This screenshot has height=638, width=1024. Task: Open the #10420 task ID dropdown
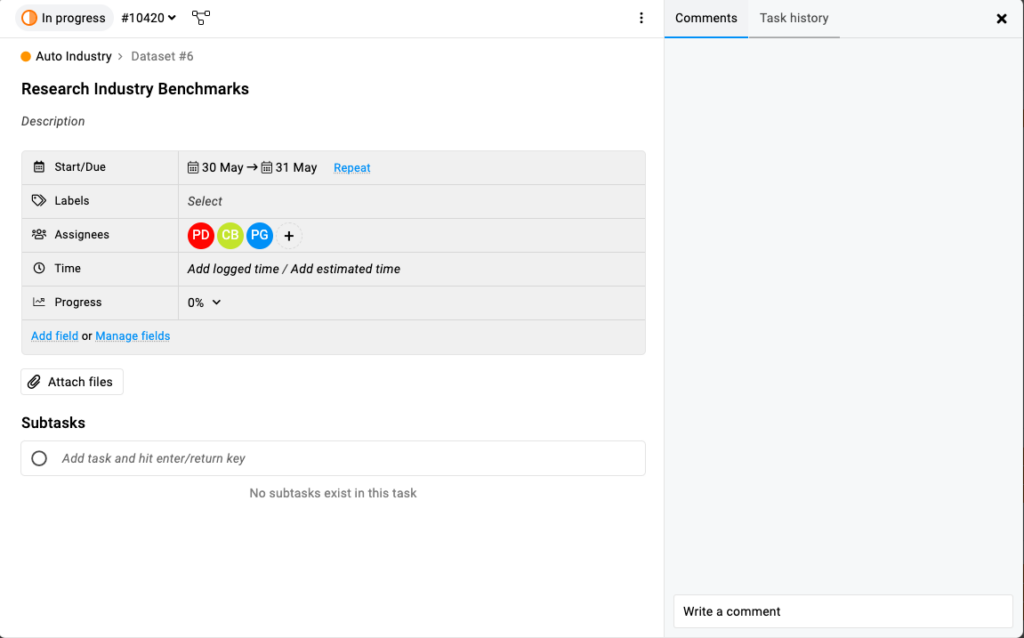tap(149, 18)
